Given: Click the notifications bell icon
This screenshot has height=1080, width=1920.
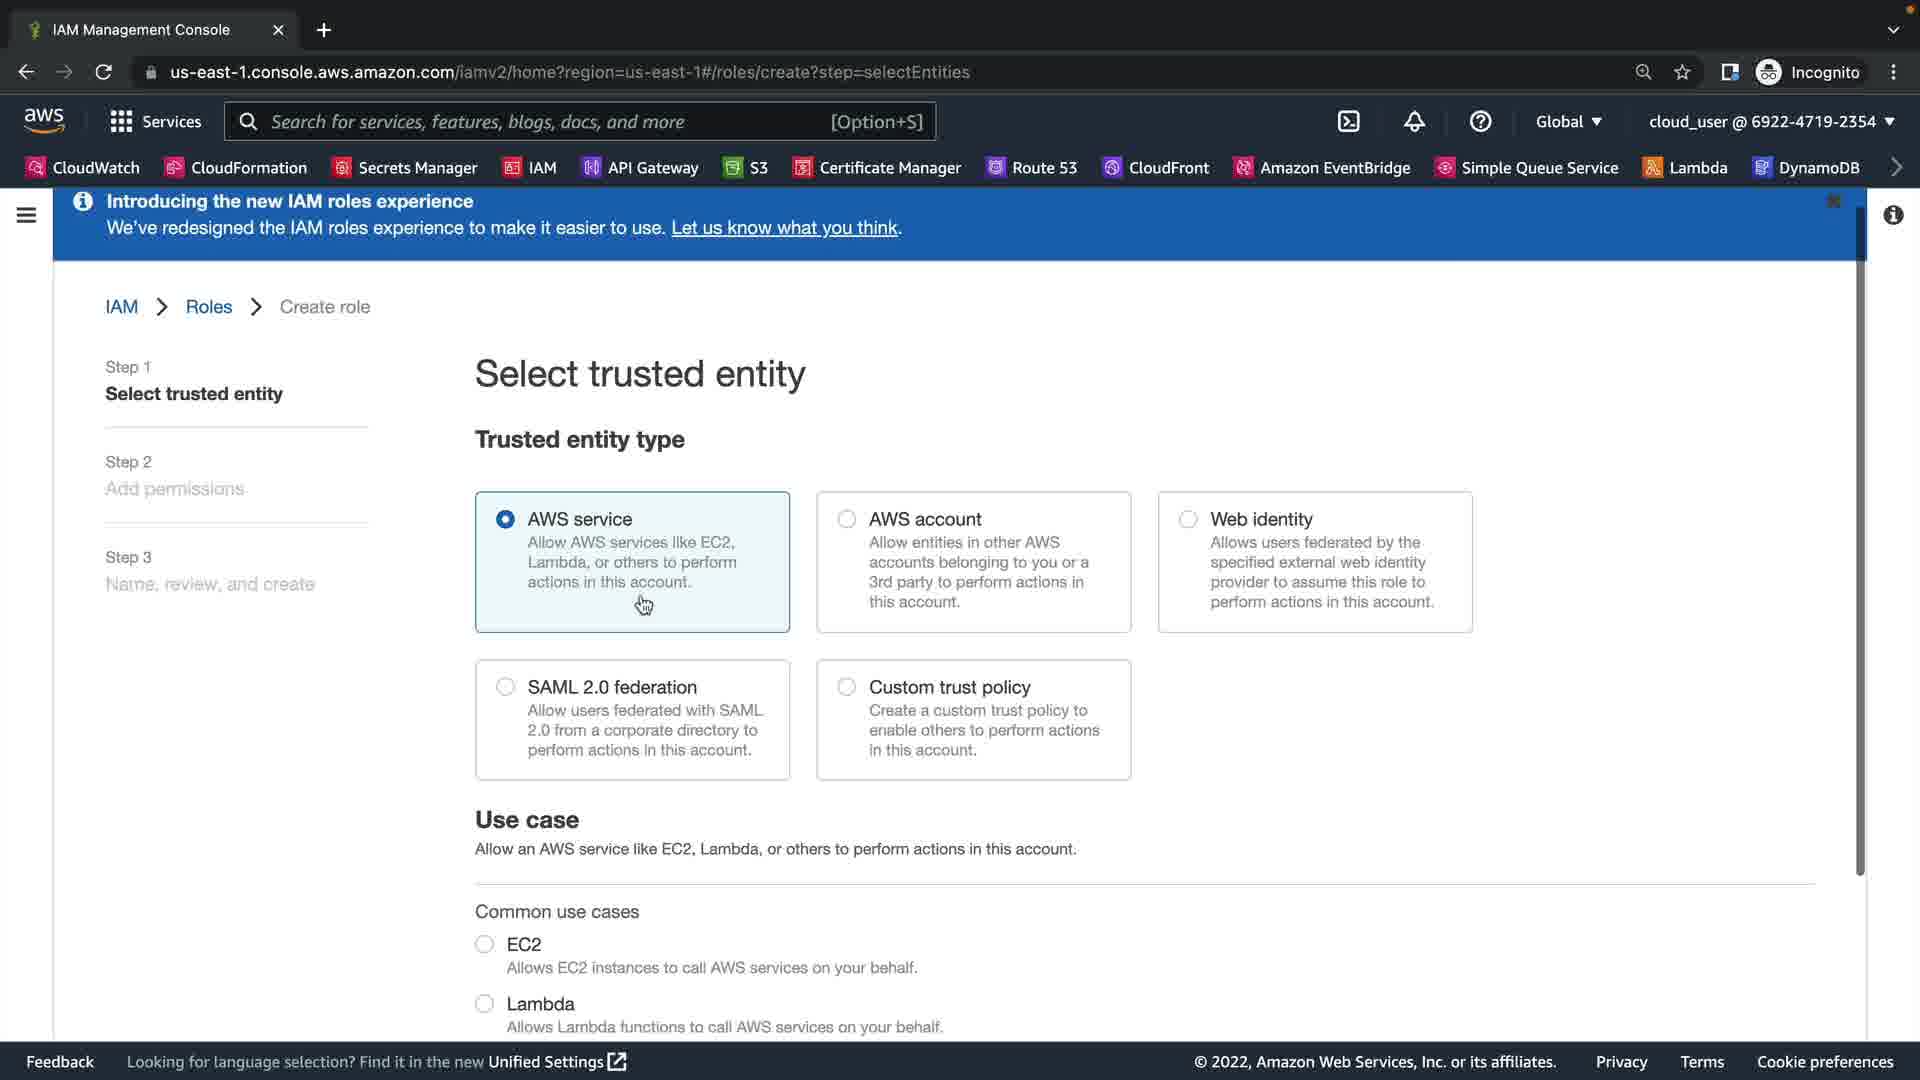Looking at the screenshot, I should (x=1414, y=122).
